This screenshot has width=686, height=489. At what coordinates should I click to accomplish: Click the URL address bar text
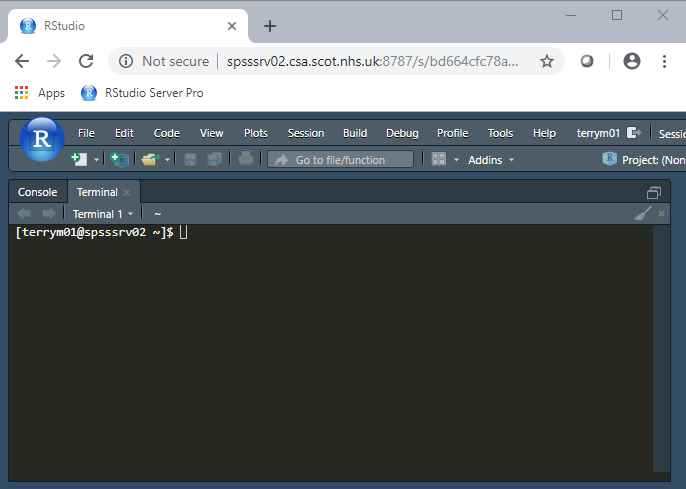coord(372,61)
